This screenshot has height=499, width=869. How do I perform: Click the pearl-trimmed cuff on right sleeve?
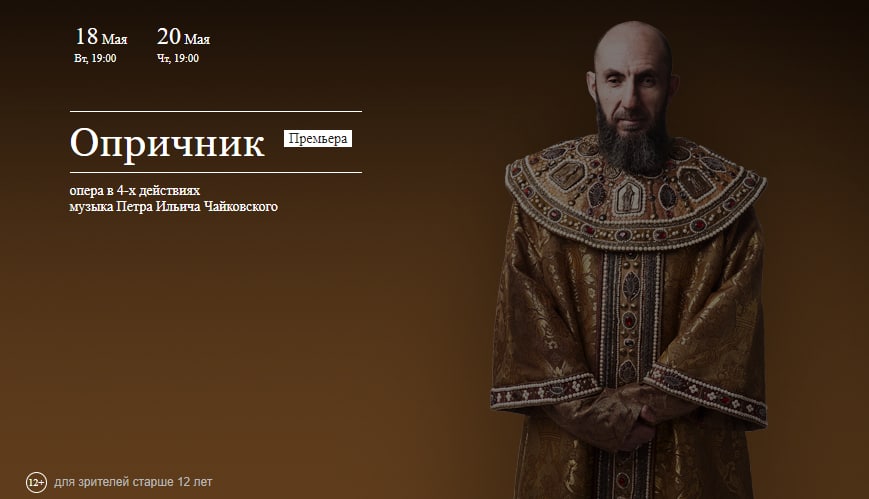click(708, 392)
